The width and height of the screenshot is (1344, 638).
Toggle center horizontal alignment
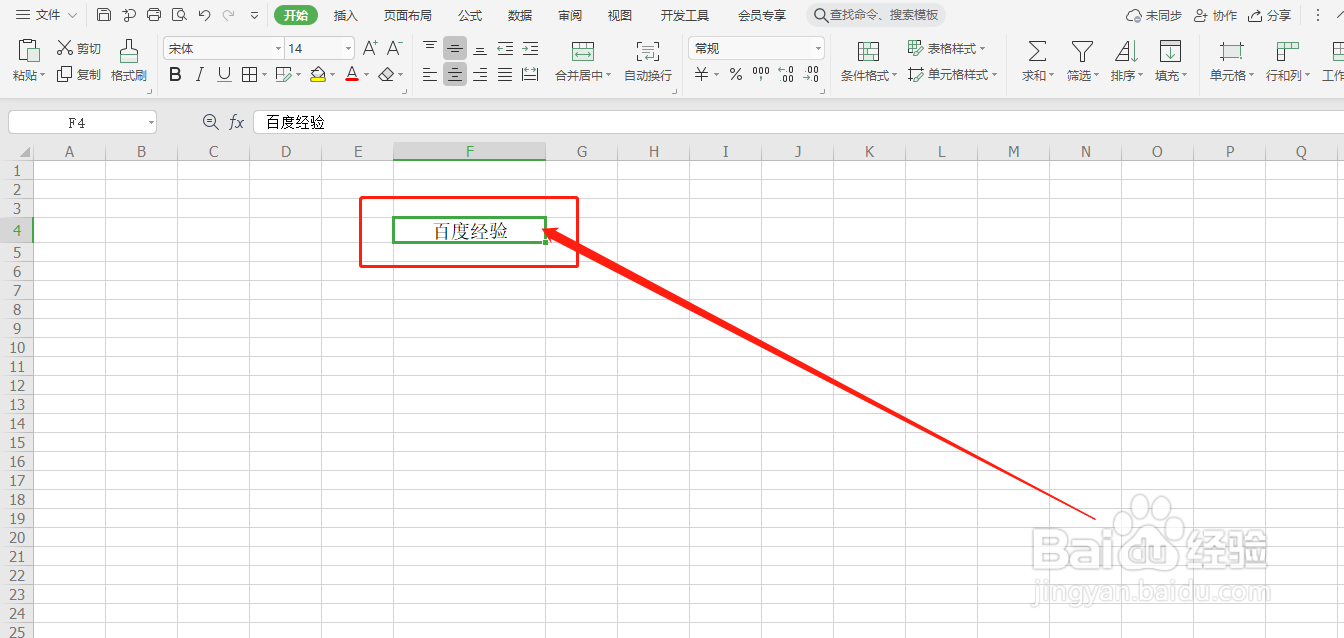[455, 74]
